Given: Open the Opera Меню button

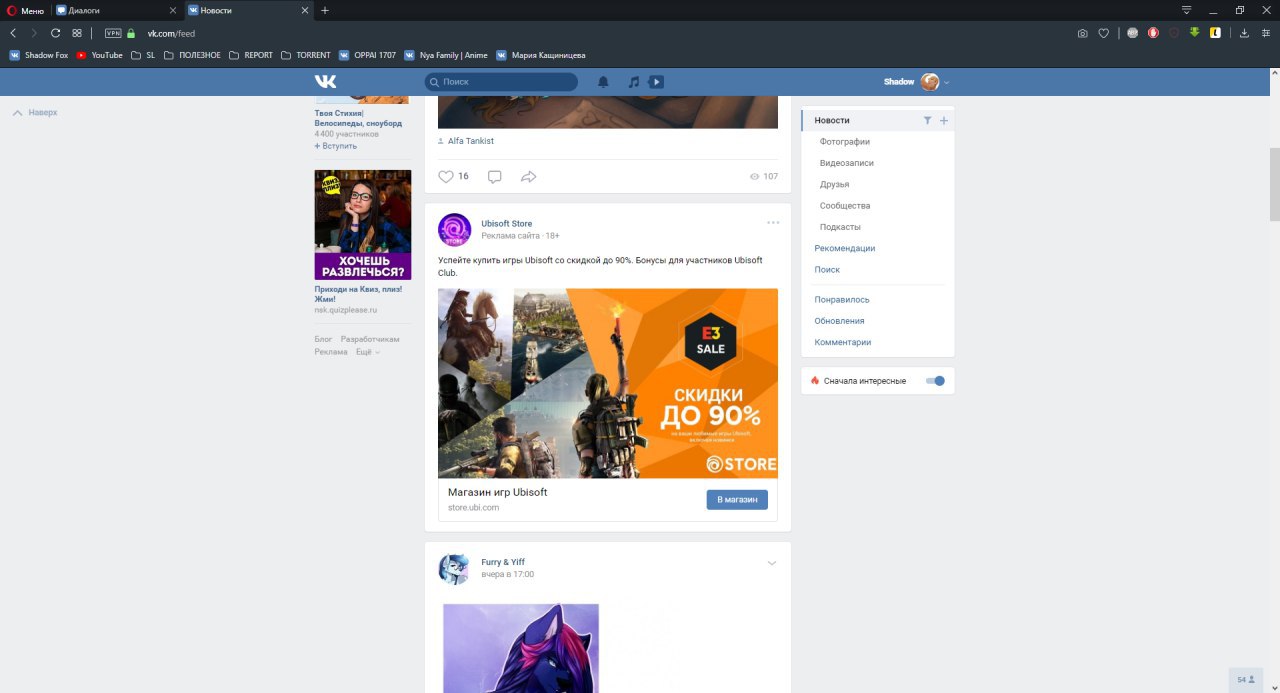Looking at the screenshot, I should (25, 10).
